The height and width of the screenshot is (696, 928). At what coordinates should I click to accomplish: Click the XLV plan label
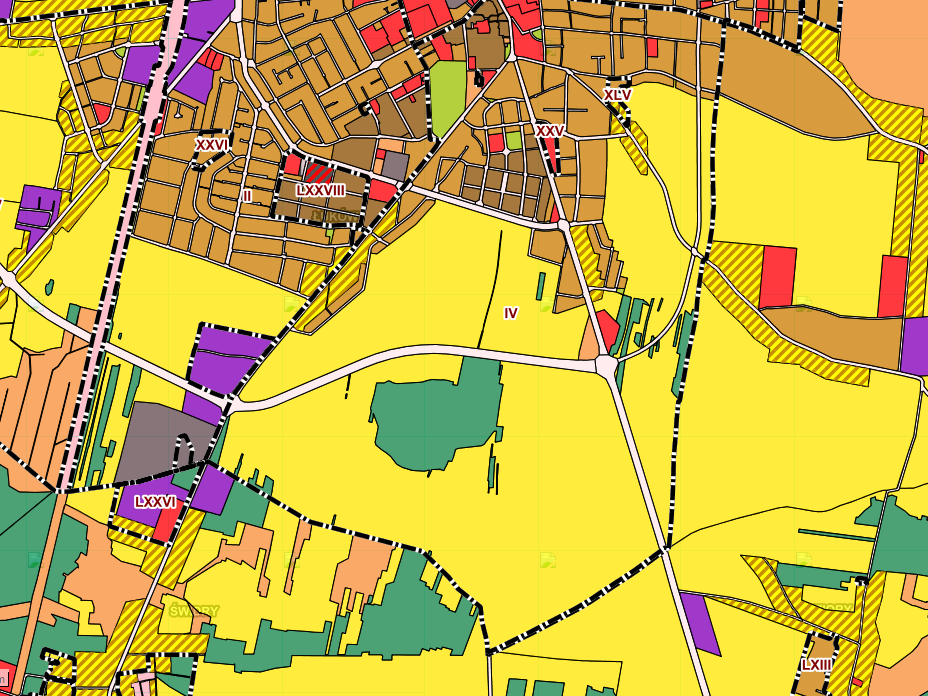pyautogui.click(x=618, y=95)
